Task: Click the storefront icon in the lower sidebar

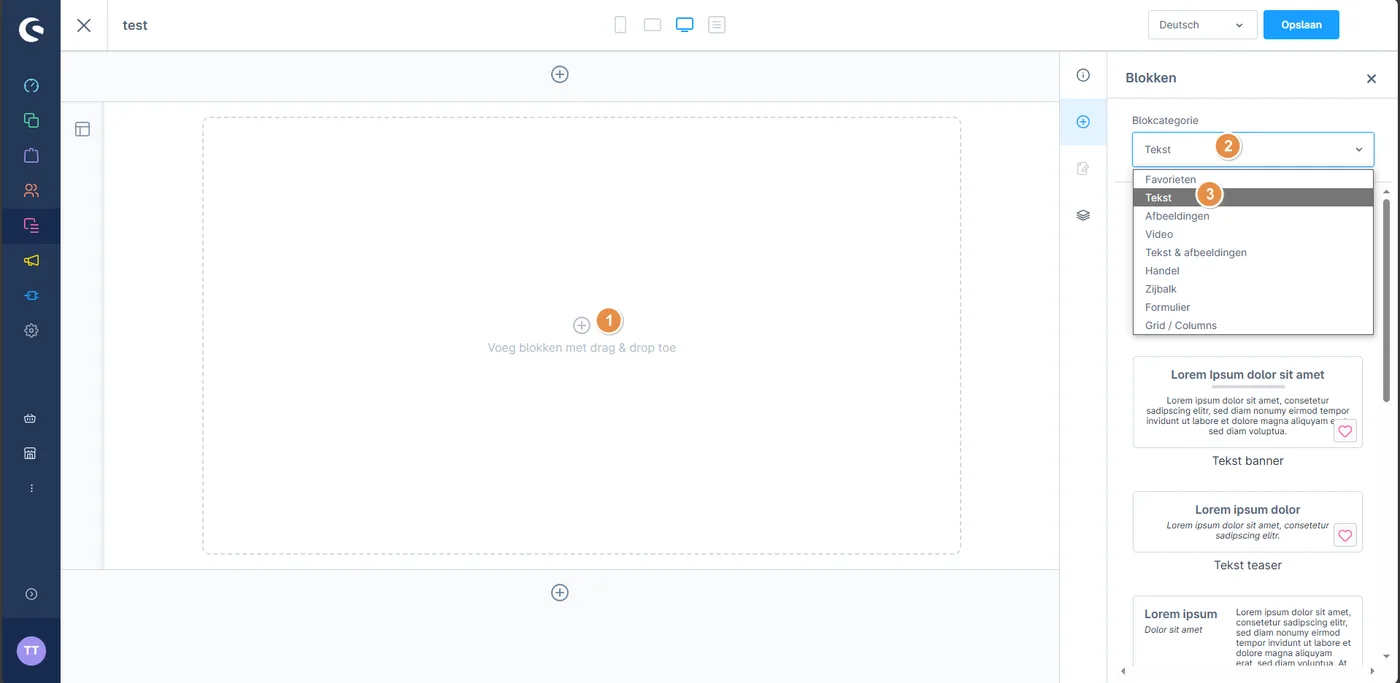Action: [x=31, y=453]
